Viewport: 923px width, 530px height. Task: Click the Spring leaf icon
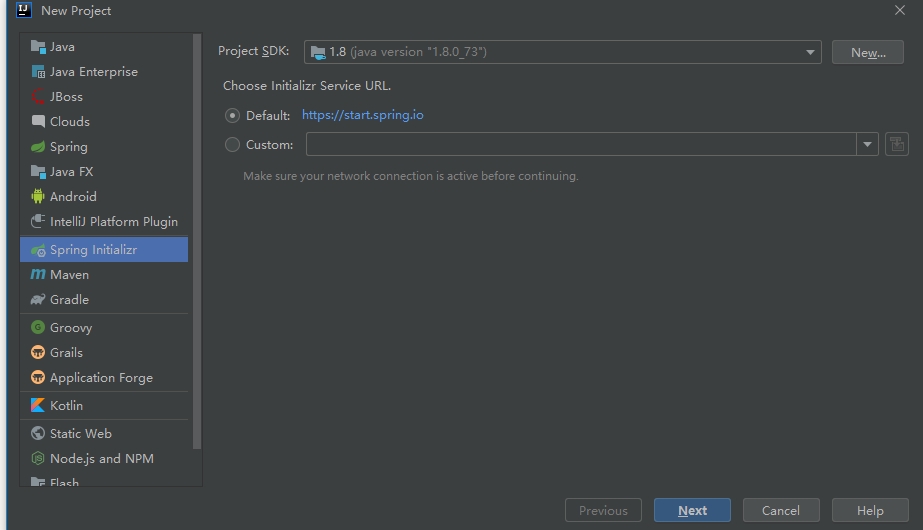[x=38, y=147]
